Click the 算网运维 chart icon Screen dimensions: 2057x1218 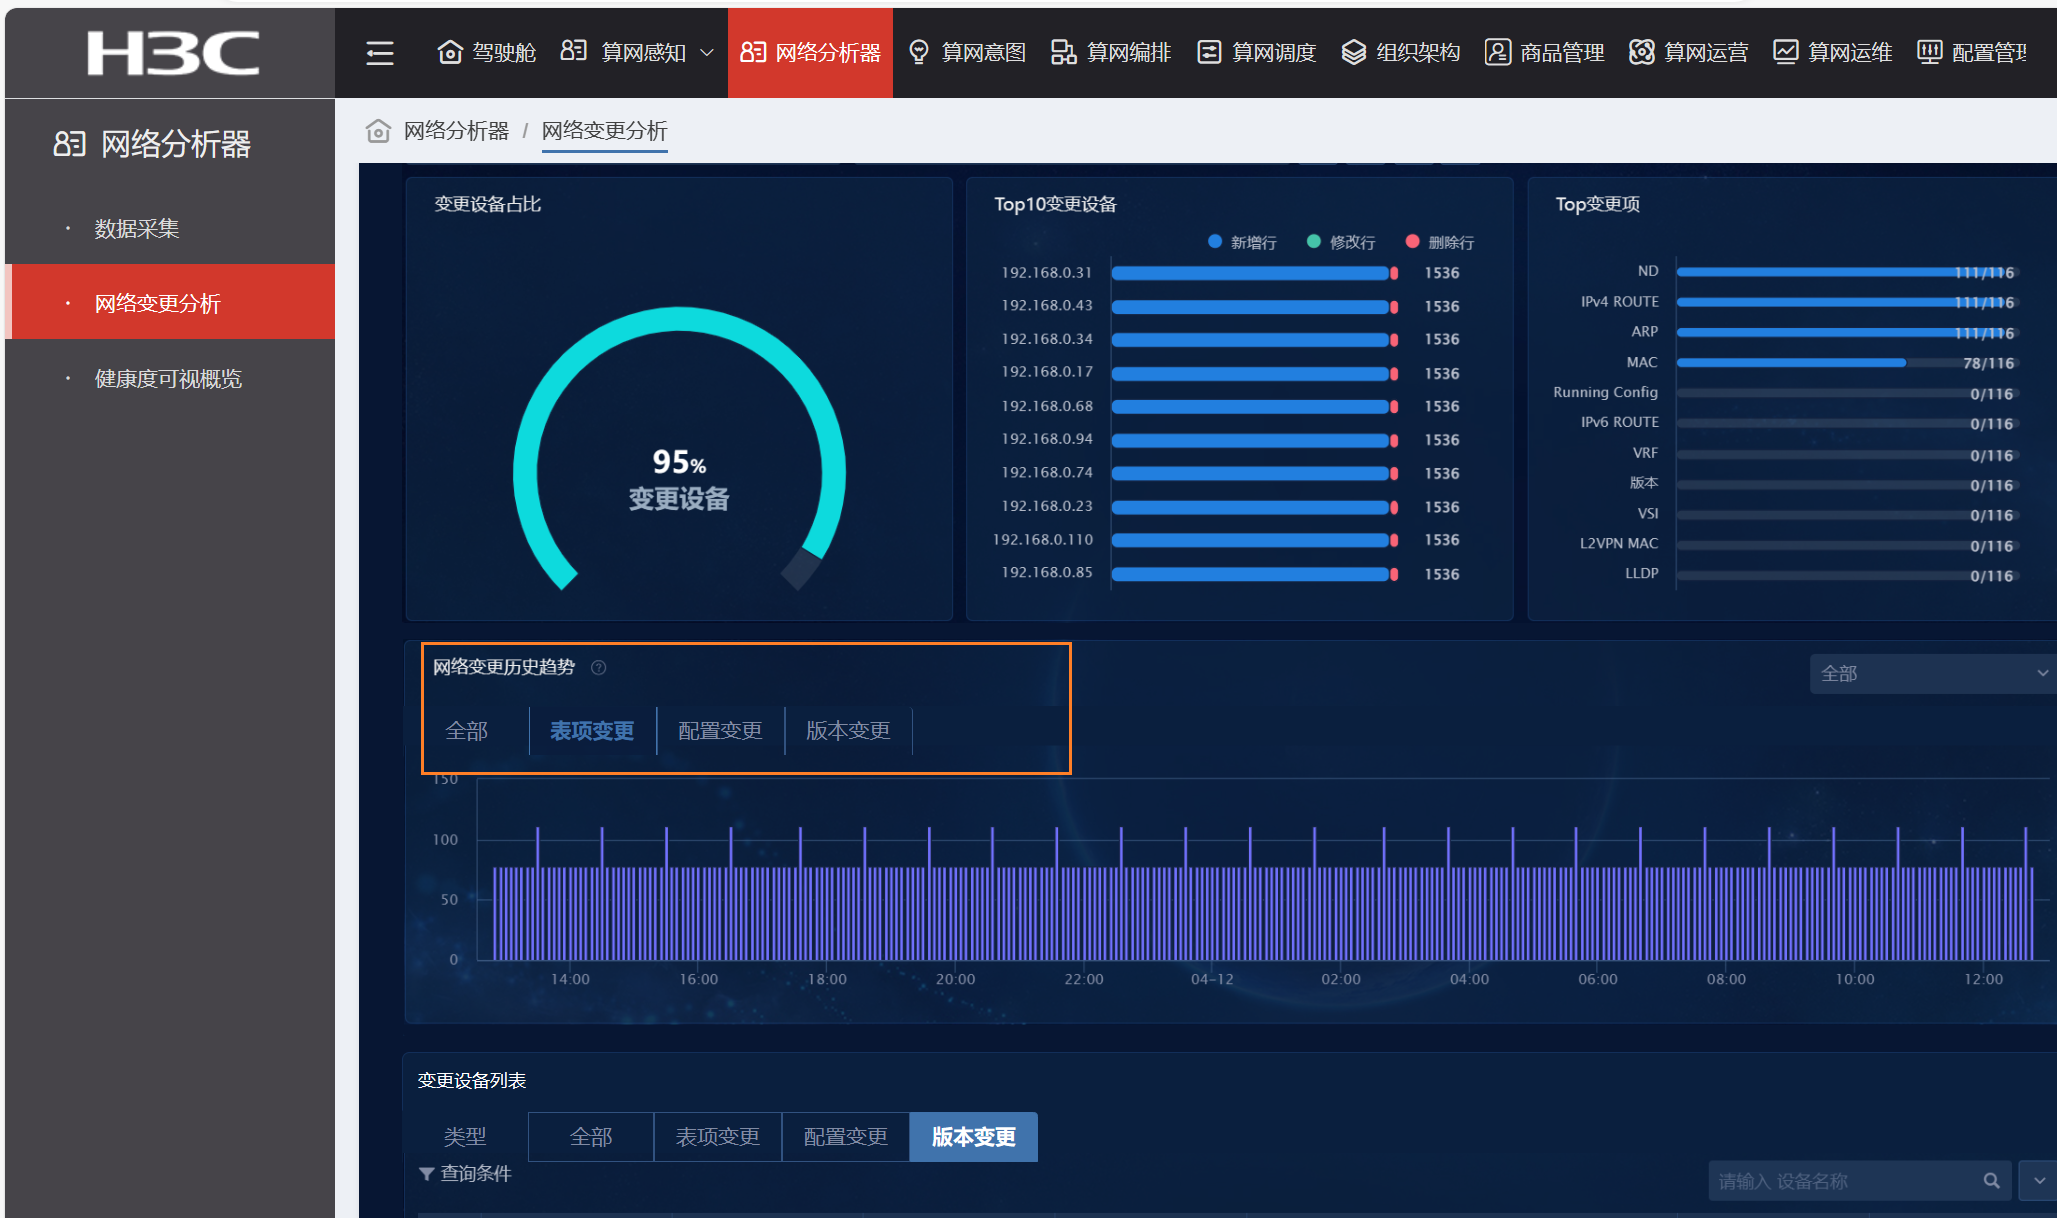[x=1785, y=52]
